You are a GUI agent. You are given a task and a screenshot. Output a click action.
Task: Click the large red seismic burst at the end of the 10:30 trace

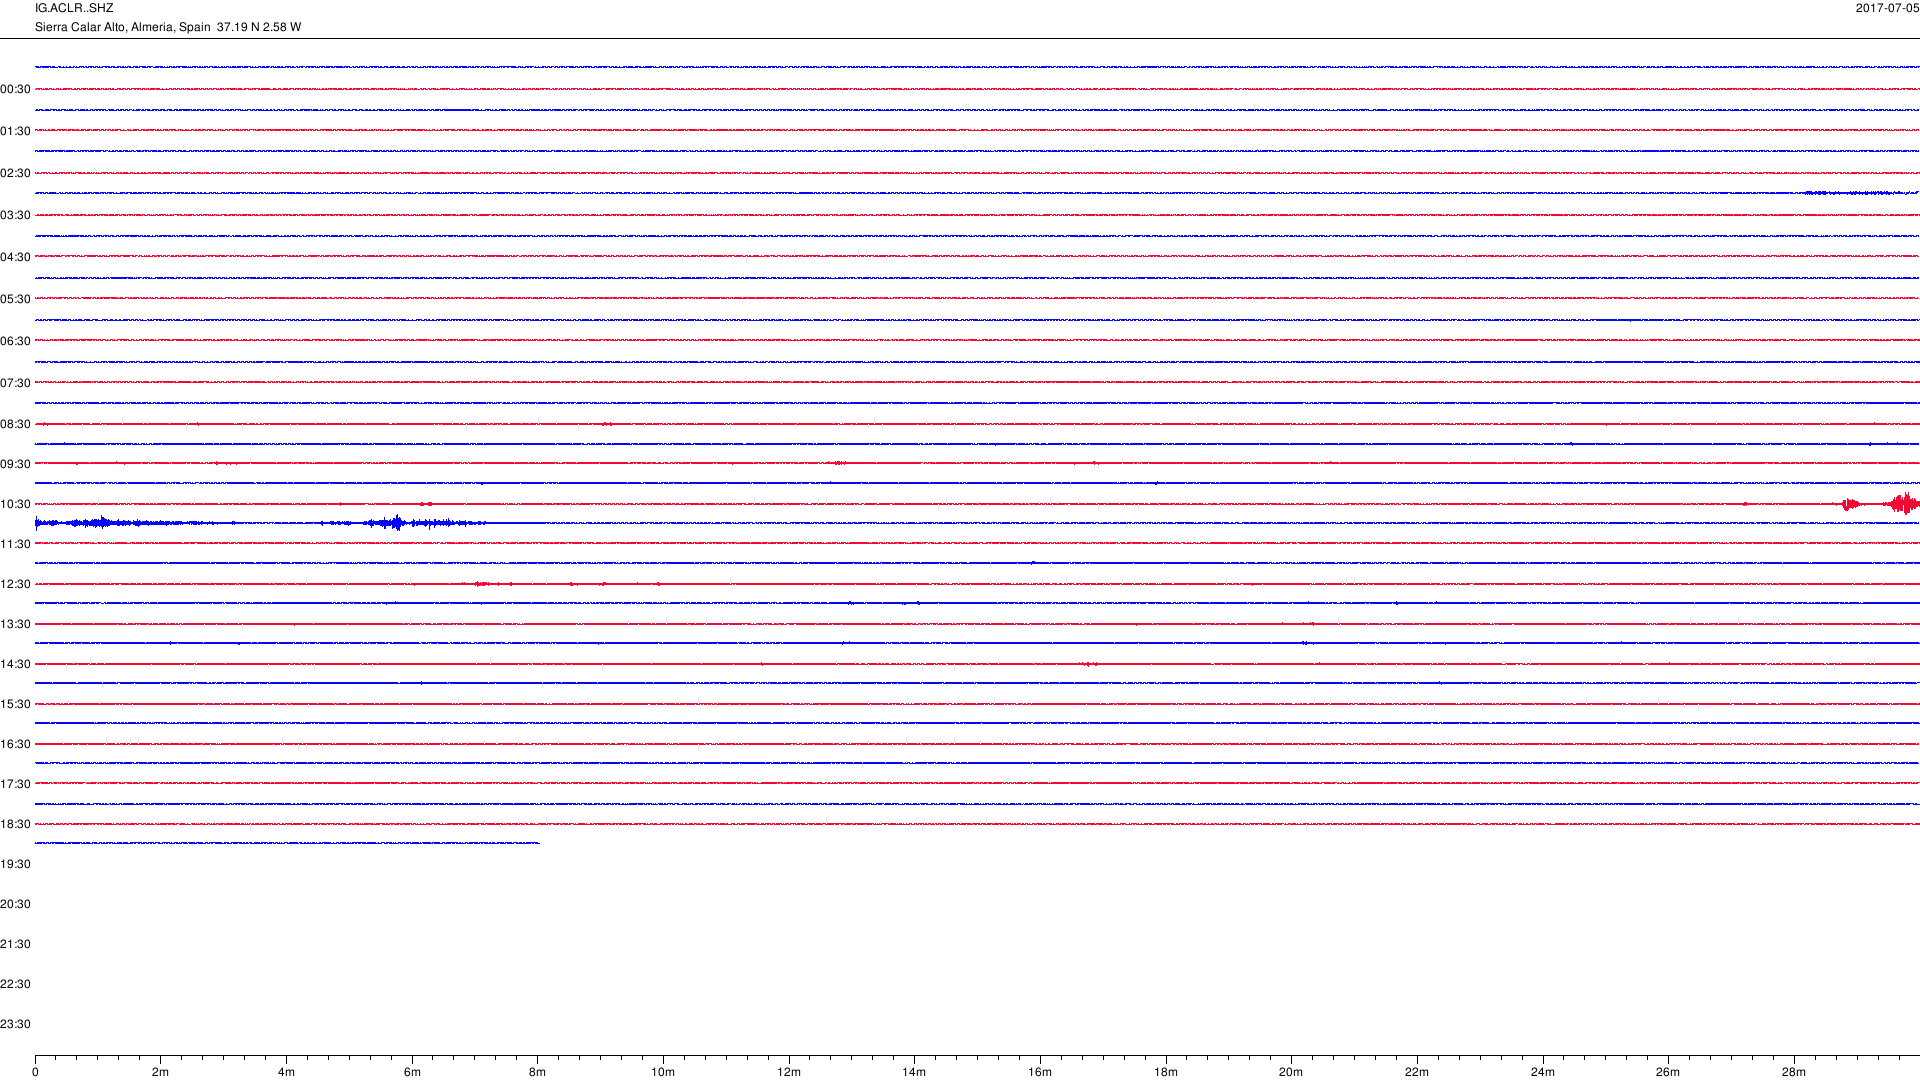(x=1903, y=504)
